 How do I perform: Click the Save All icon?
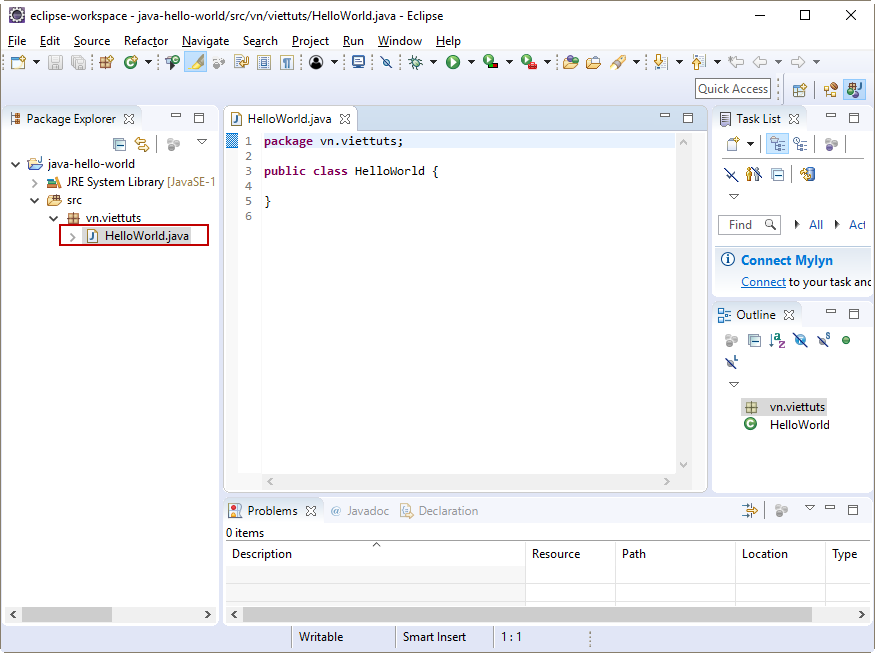point(79,62)
